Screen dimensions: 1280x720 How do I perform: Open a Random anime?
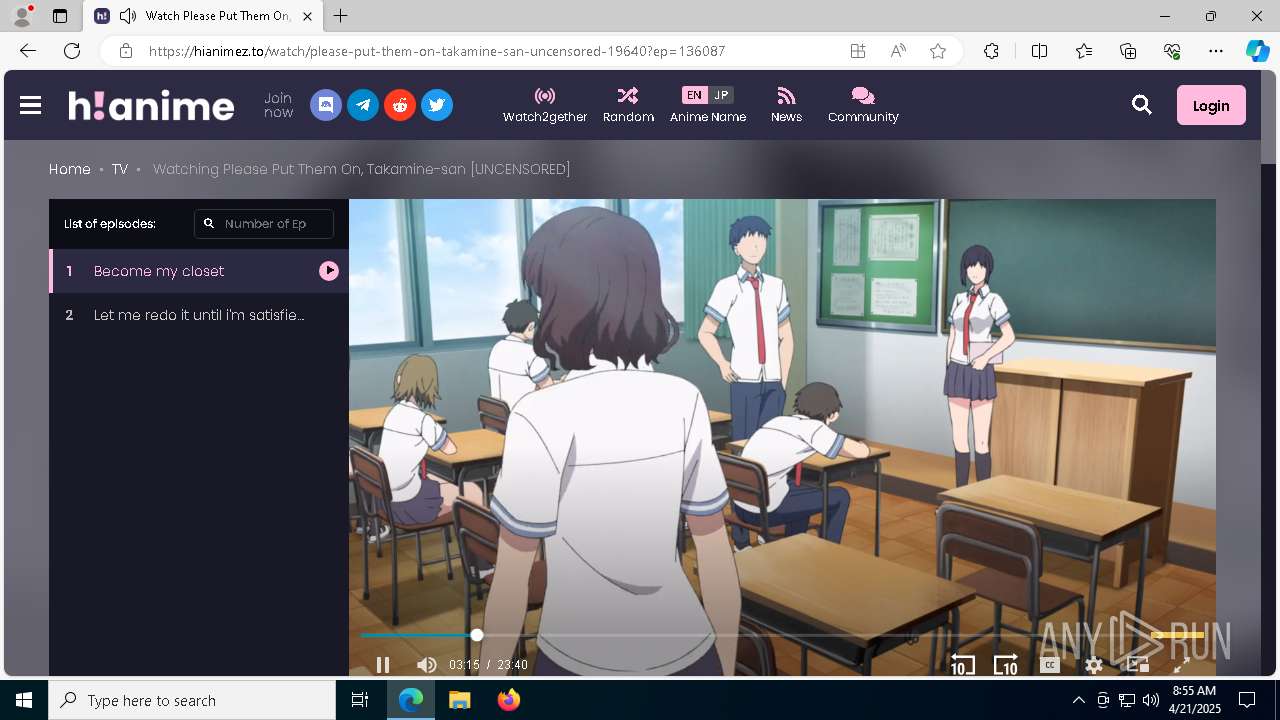click(x=628, y=105)
